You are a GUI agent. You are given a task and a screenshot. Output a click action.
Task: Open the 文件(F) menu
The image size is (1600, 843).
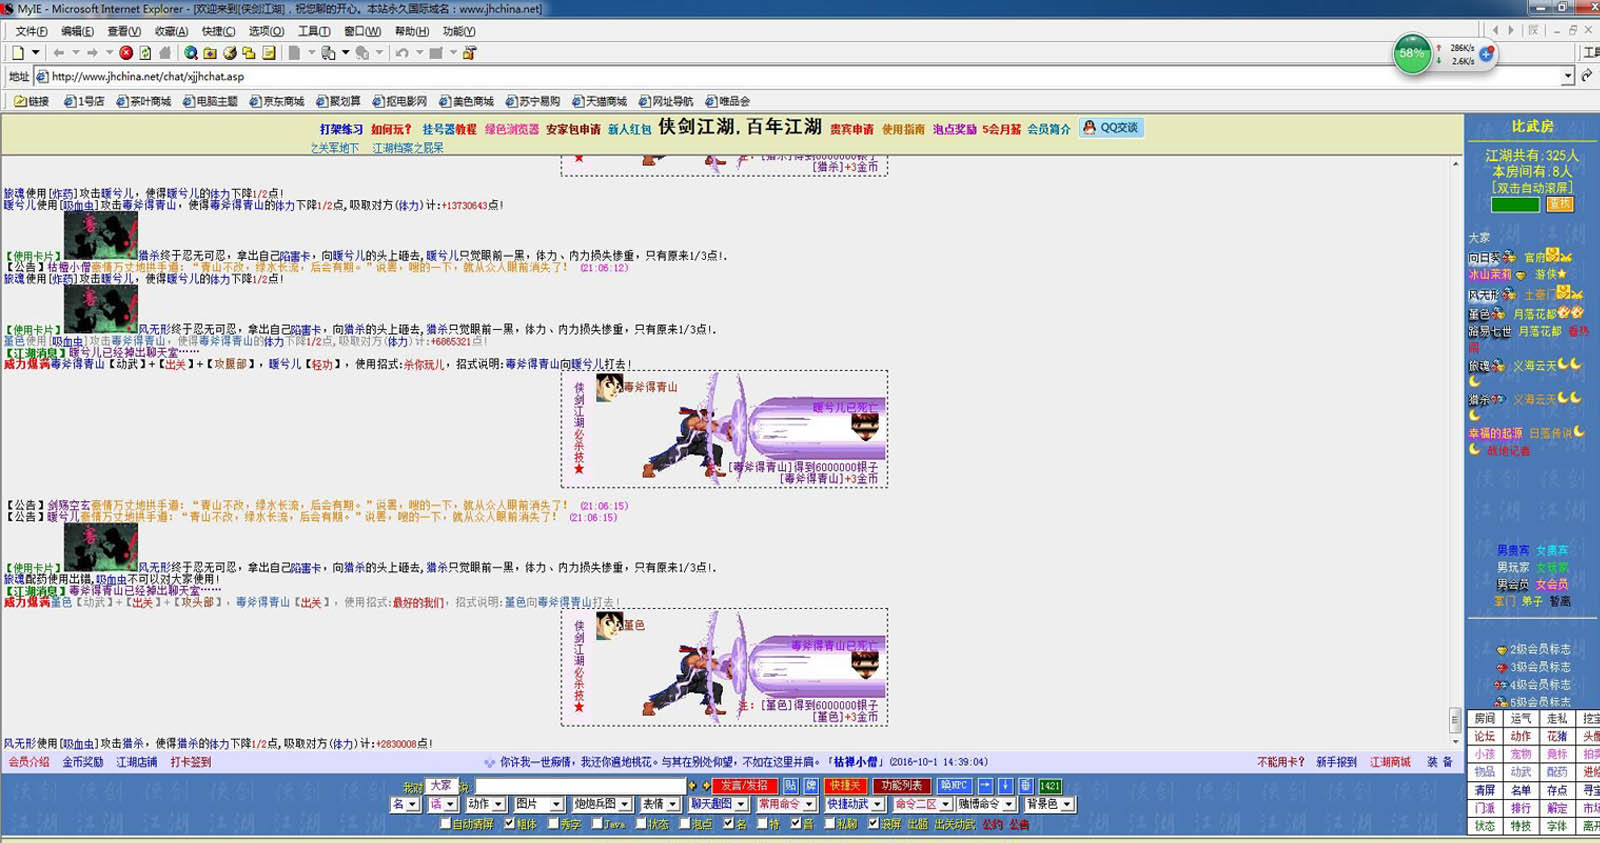coord(31,31)
